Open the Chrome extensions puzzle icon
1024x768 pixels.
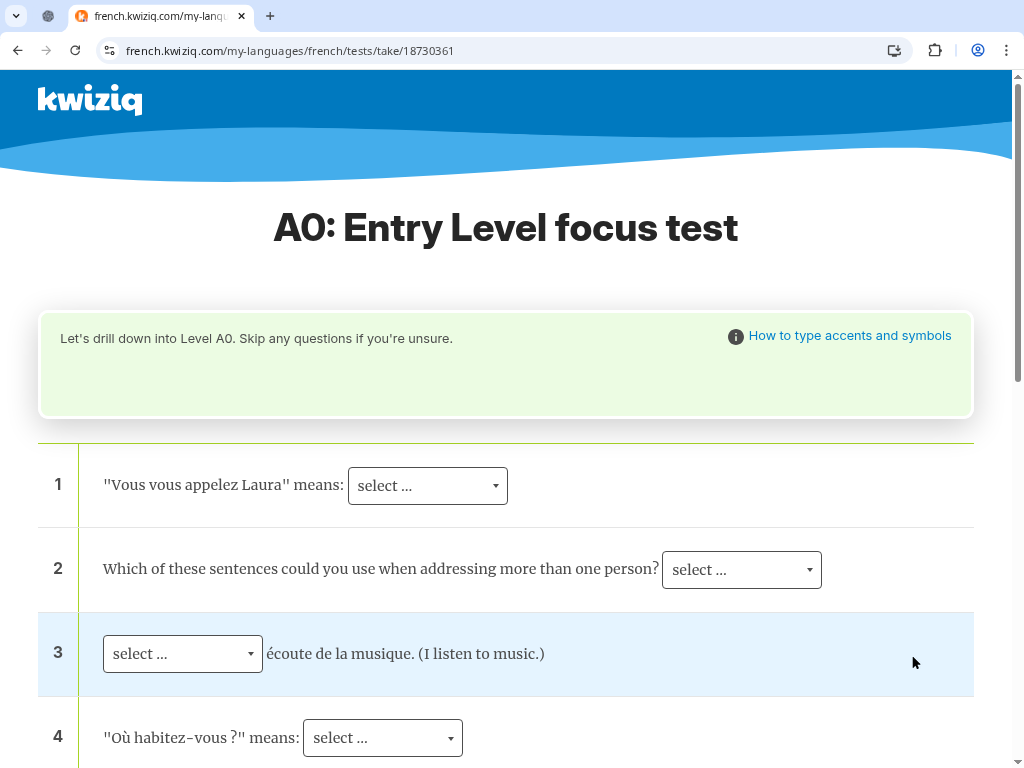coord(934,50)
